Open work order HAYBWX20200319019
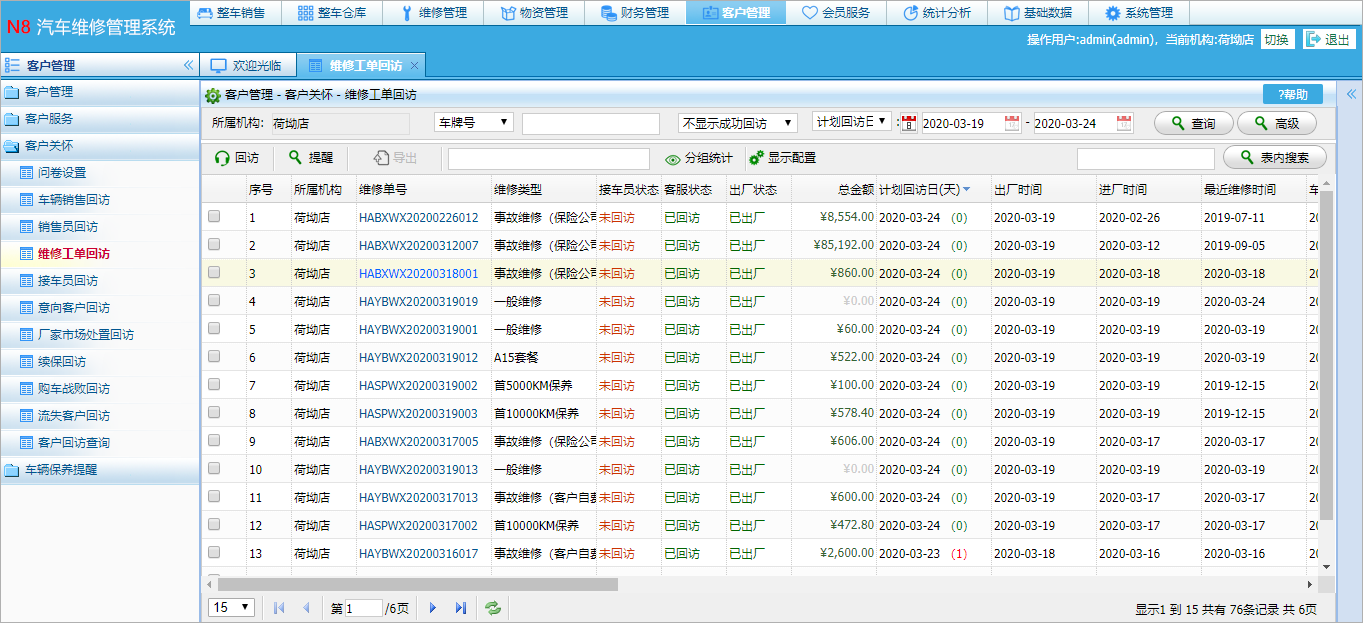 pyautogui.click(x=419, y=301)
